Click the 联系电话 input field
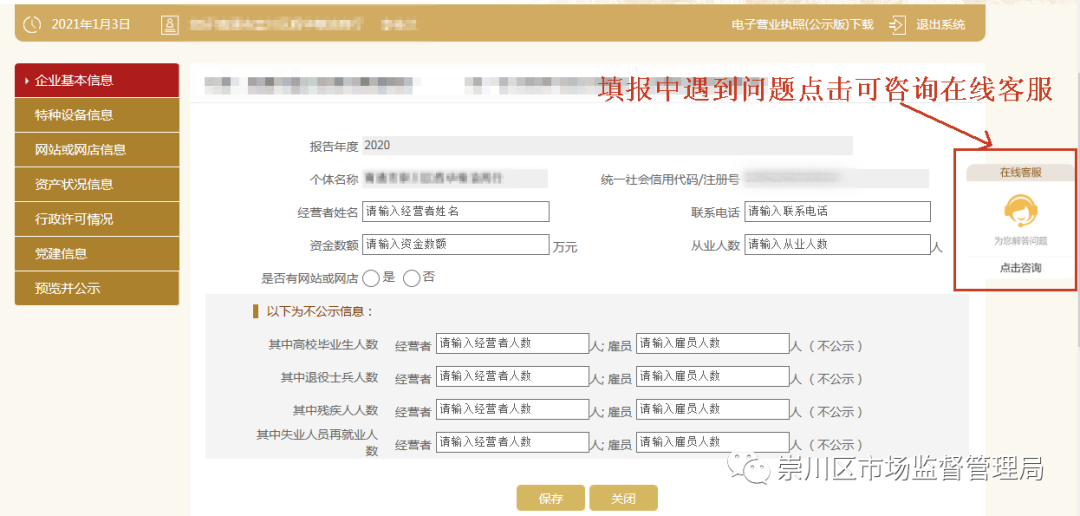Viewport: 1080px width, 516px height. click(x=837, y=212)
